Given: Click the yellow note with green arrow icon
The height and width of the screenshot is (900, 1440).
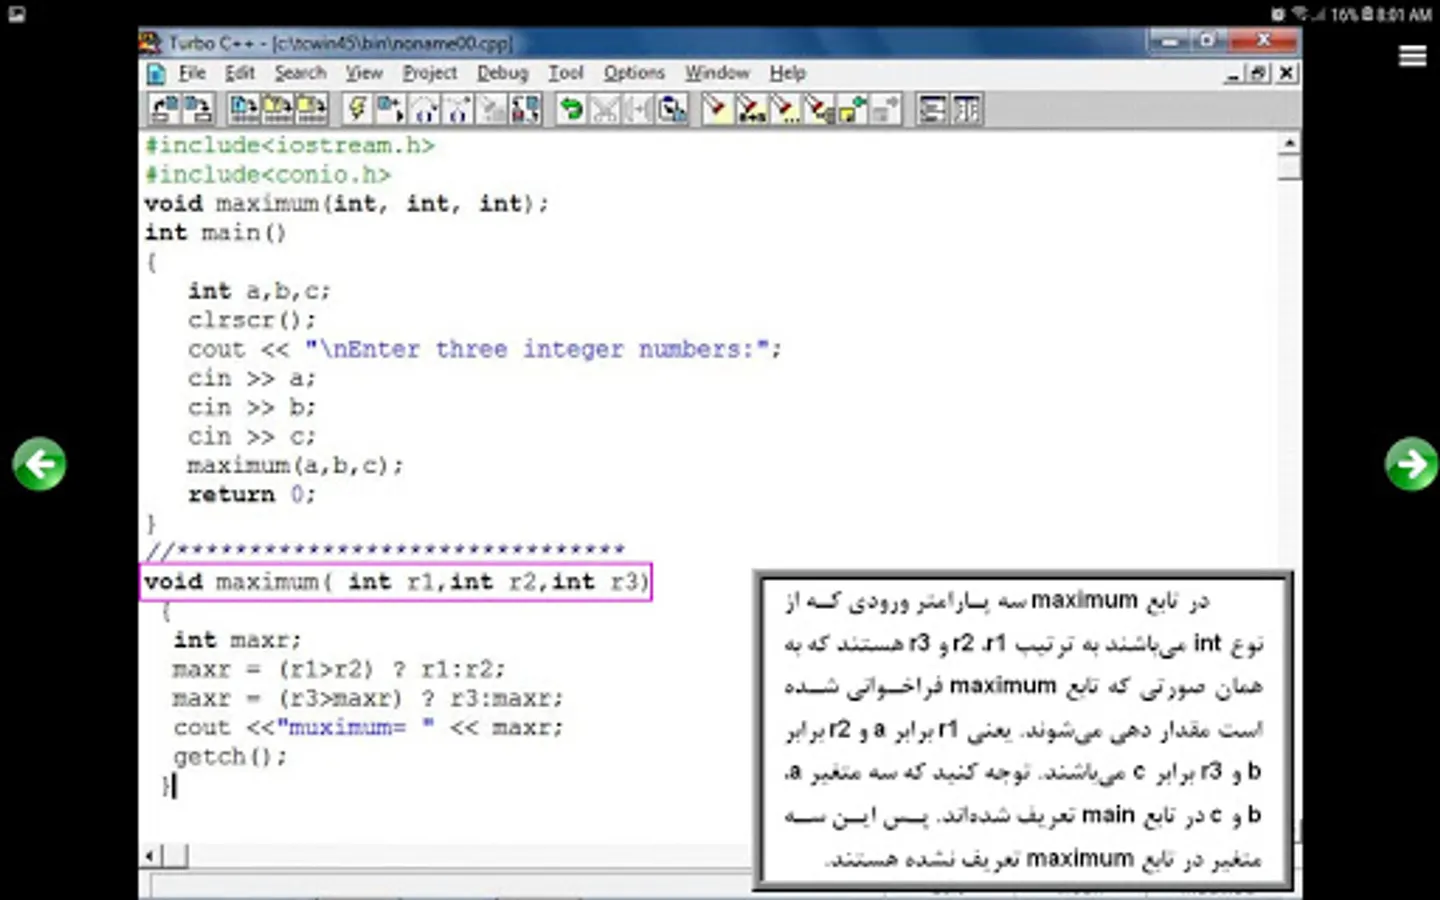Looking at the screenshot, I should click(x=852, y=109).
